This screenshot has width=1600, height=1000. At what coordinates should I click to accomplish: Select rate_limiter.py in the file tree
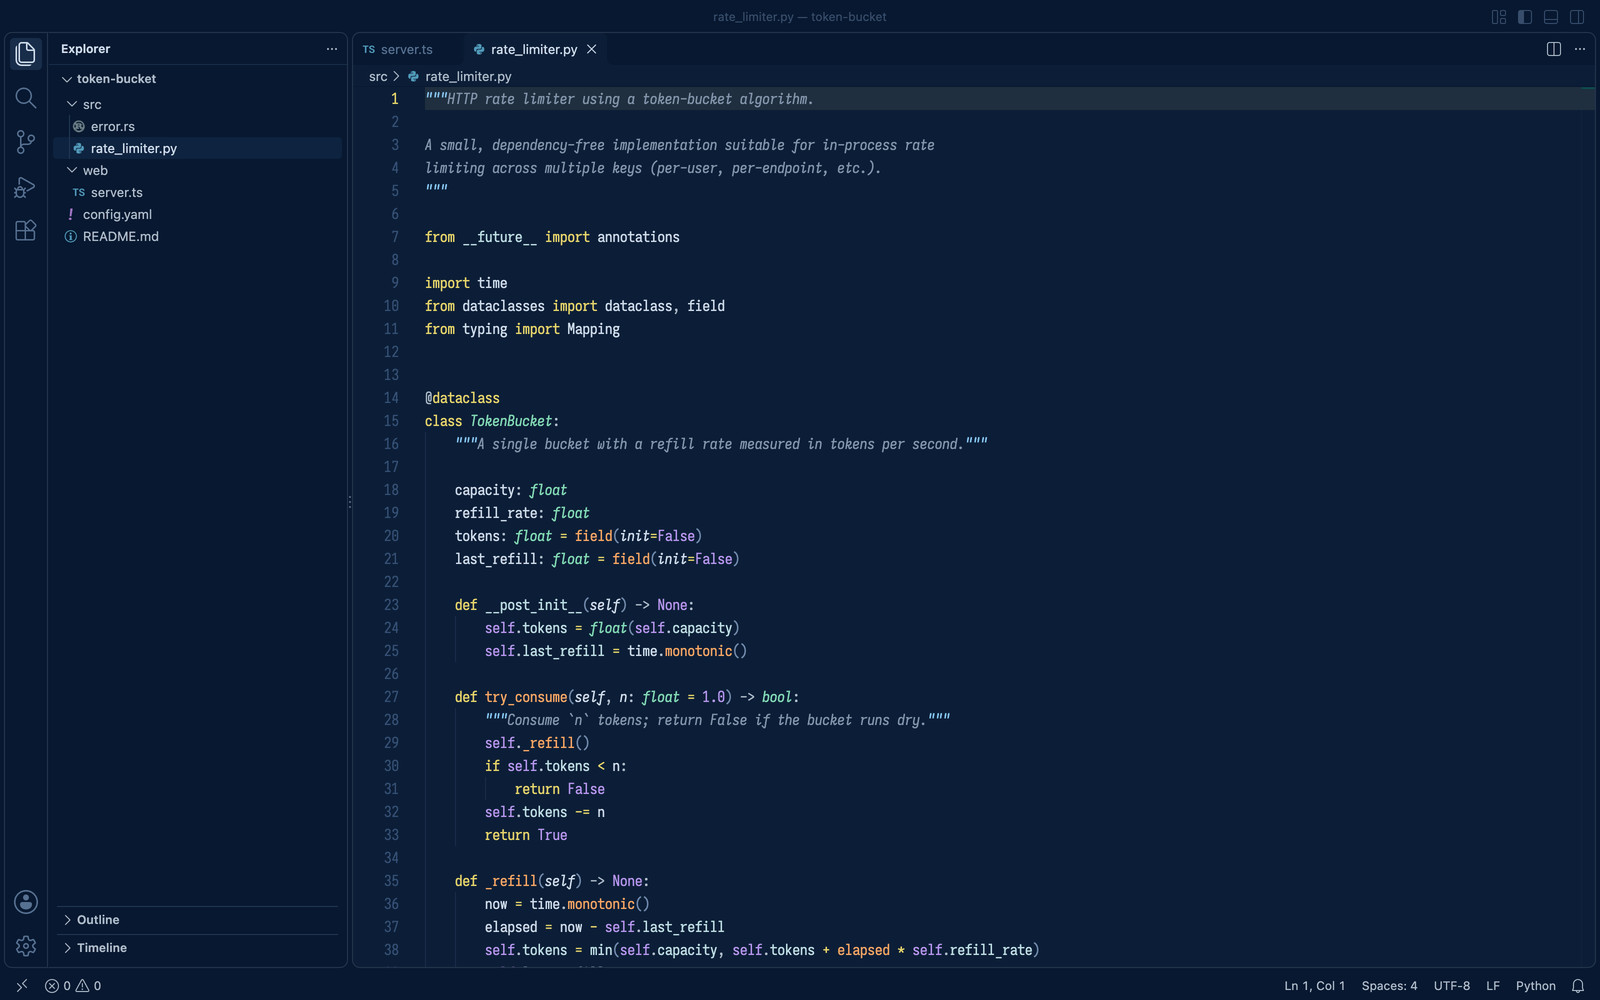click(x=197, y=148)
